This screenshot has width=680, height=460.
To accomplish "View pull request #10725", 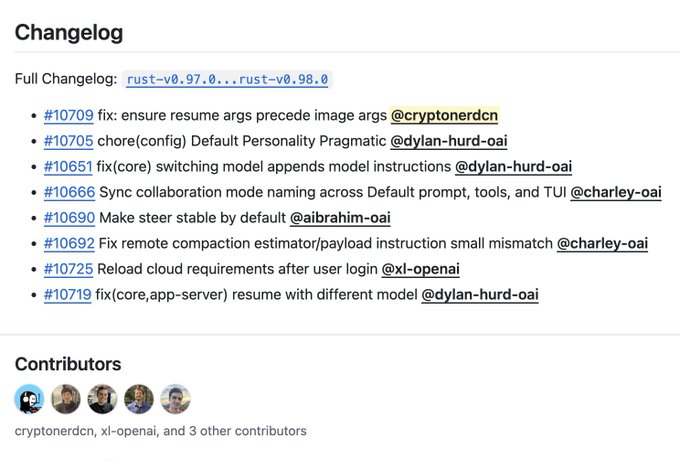I will tap(69, 268).
